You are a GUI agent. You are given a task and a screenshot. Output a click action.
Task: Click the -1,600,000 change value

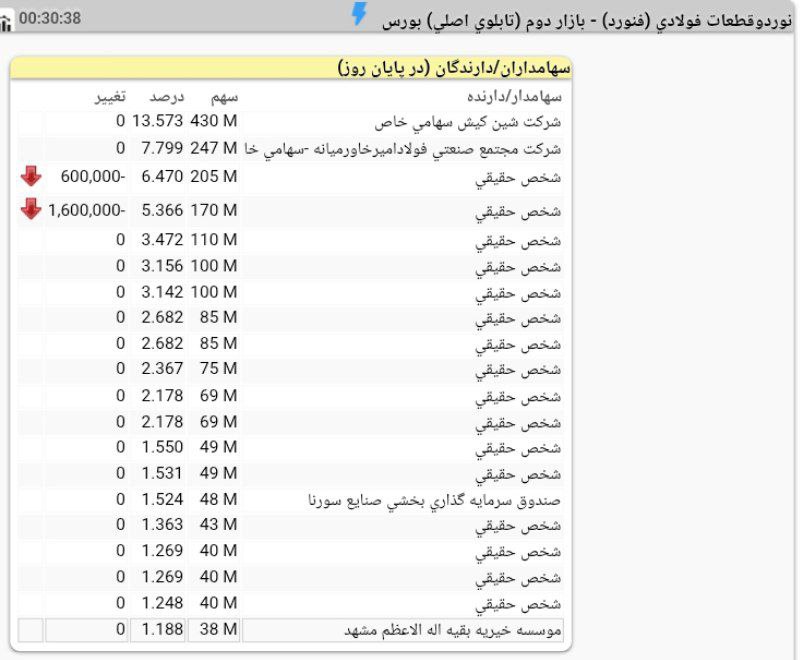point(86,210)
